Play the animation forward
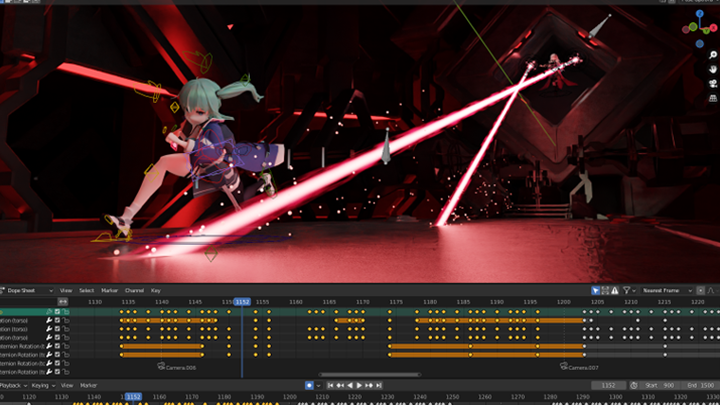Image resolution: width=720 pixels, height=405 pixels. (359, 386)
